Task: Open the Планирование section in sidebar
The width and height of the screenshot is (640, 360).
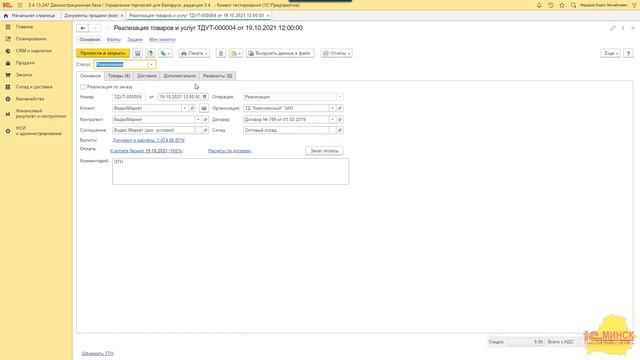Action: [31, 39]
